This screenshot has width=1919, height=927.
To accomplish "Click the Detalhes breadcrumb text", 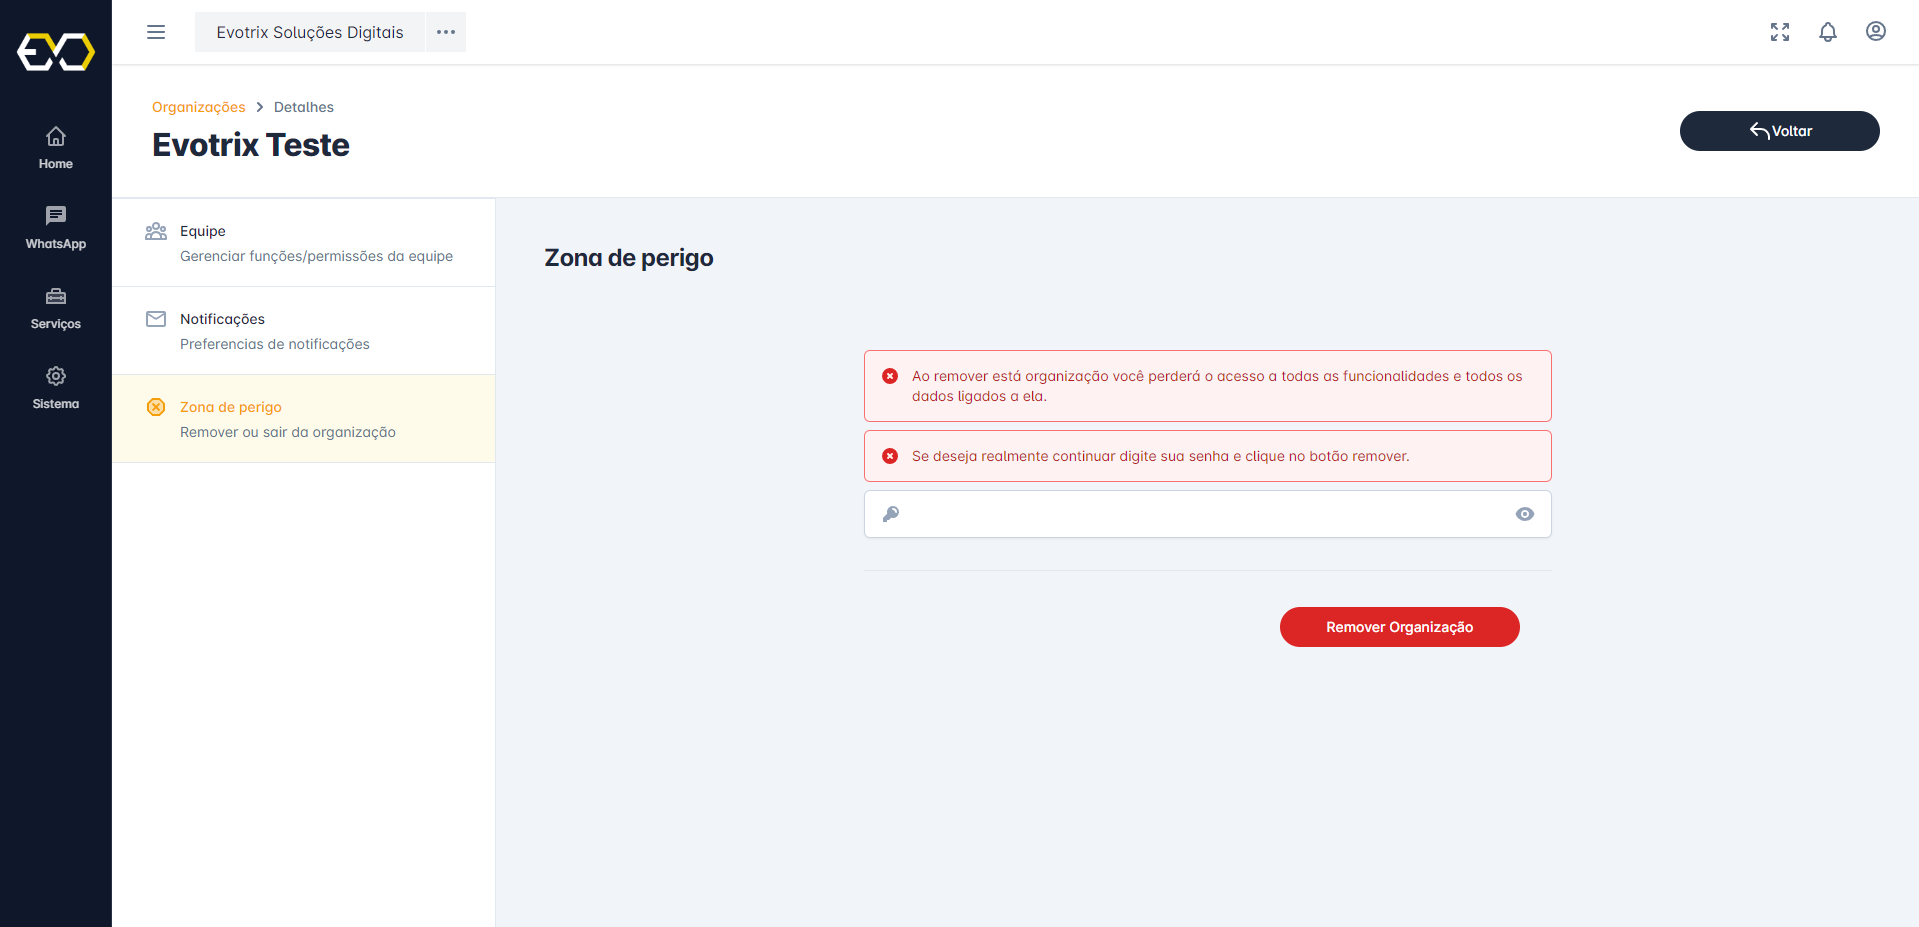I will click(x=304, y=107).
